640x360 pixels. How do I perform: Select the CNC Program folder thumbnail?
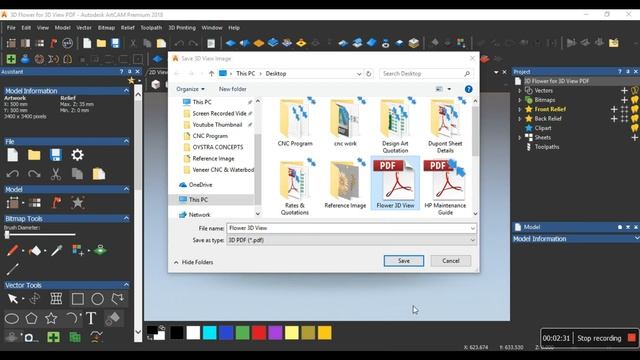tap(295, 122)
